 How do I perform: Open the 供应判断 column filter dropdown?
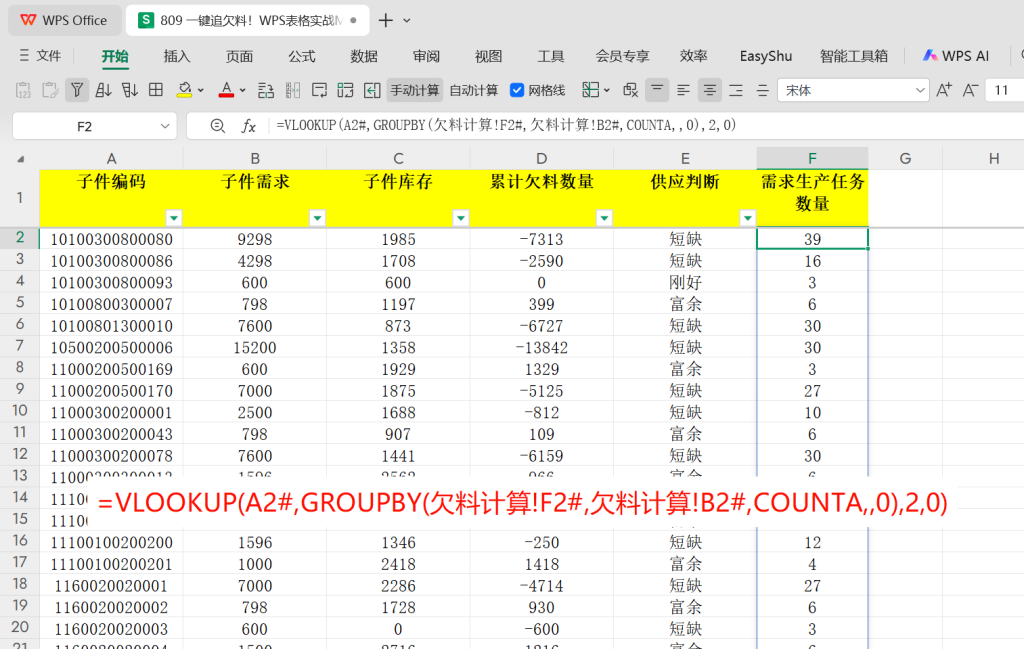tap(748, 217)
